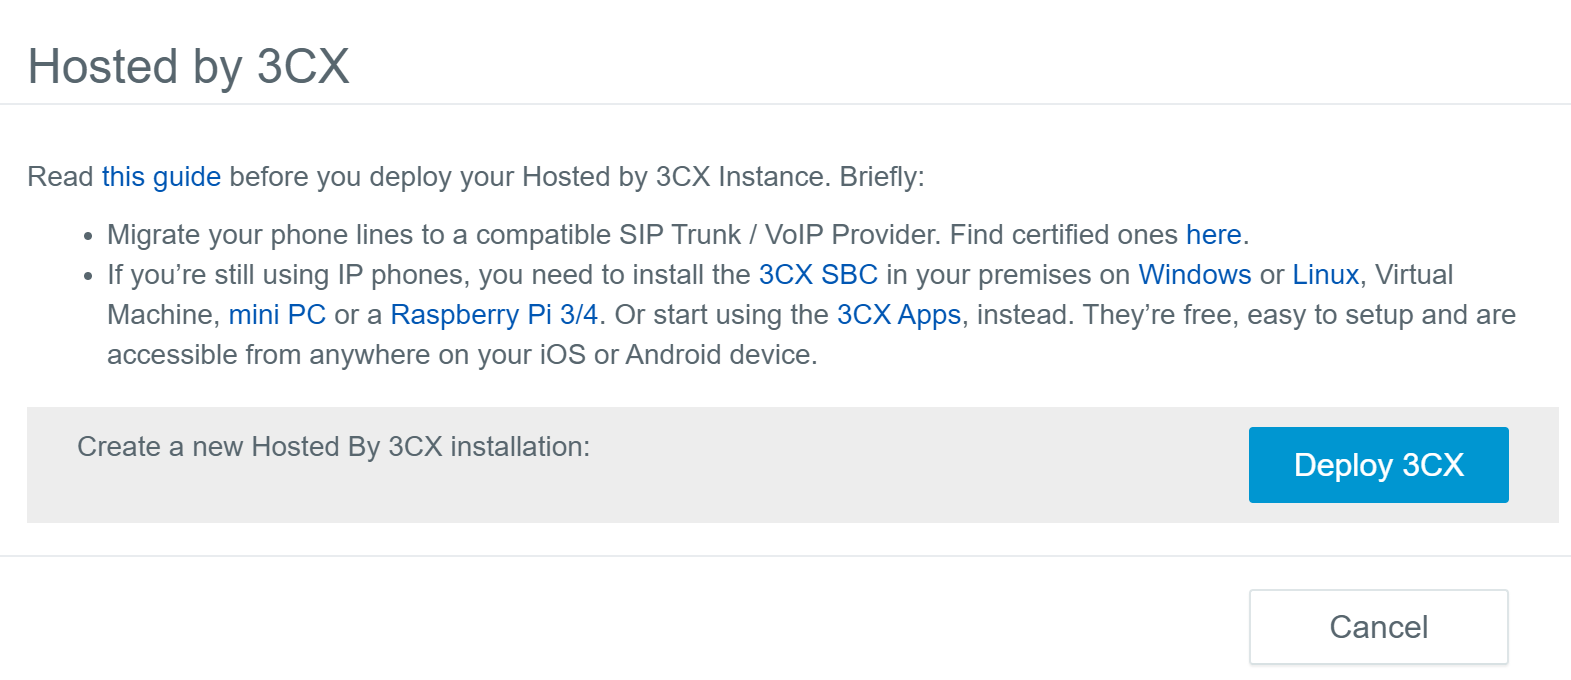This screenshot has height=680, width=1571.
Task: Confirm deployment of the hosted 3CX instance
Action: 1378,464
